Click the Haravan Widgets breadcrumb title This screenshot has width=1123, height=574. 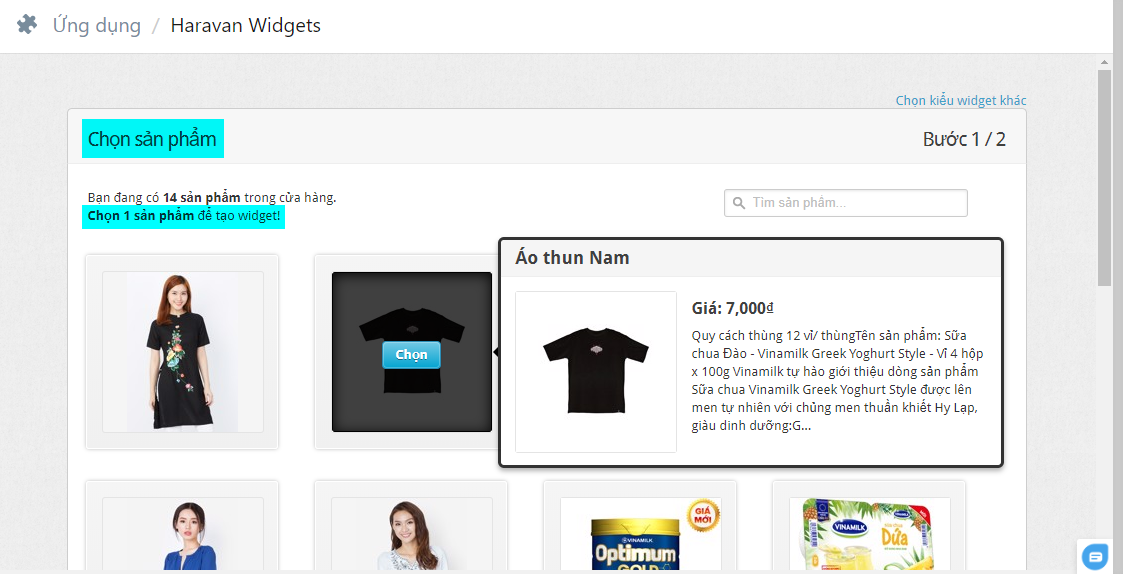pos(246,26)
